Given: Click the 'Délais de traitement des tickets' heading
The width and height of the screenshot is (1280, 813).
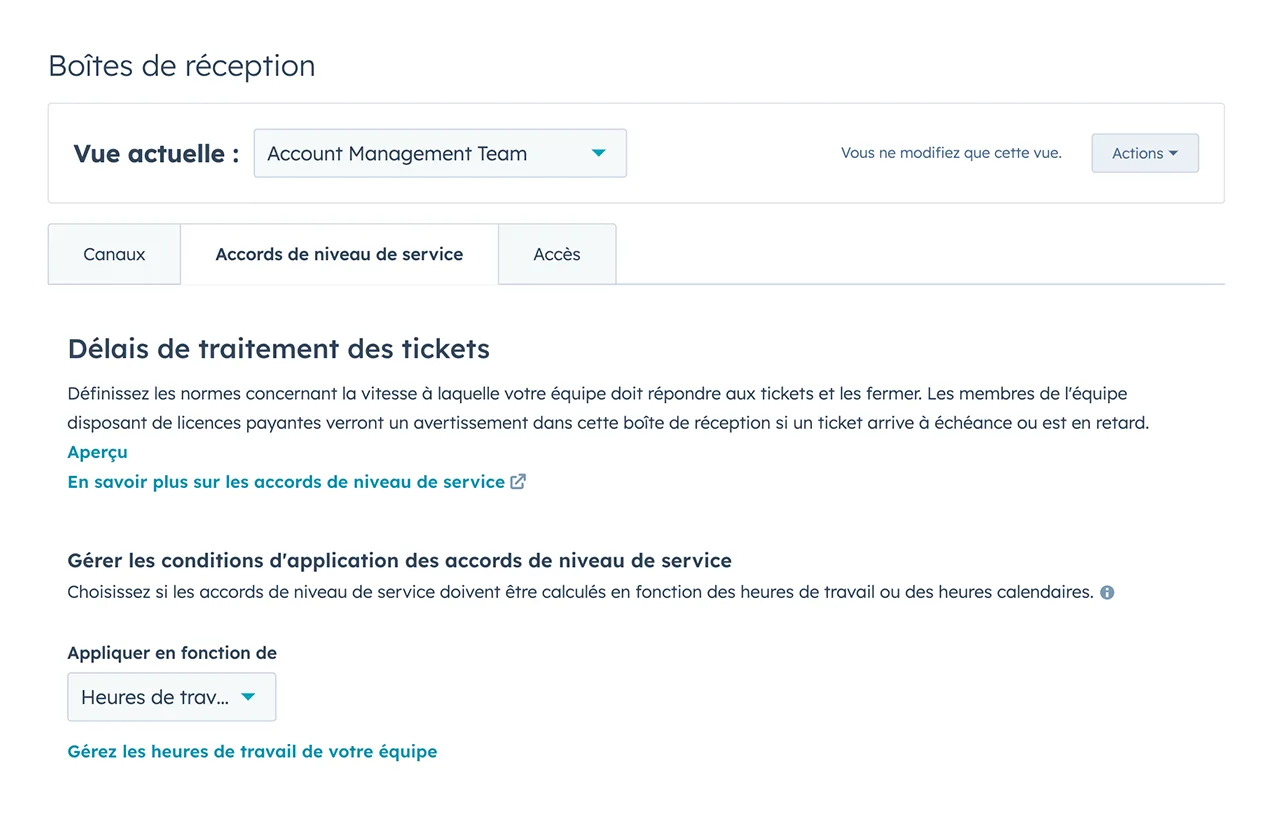Looking at the screenshot, I should (x=278, y=349).
